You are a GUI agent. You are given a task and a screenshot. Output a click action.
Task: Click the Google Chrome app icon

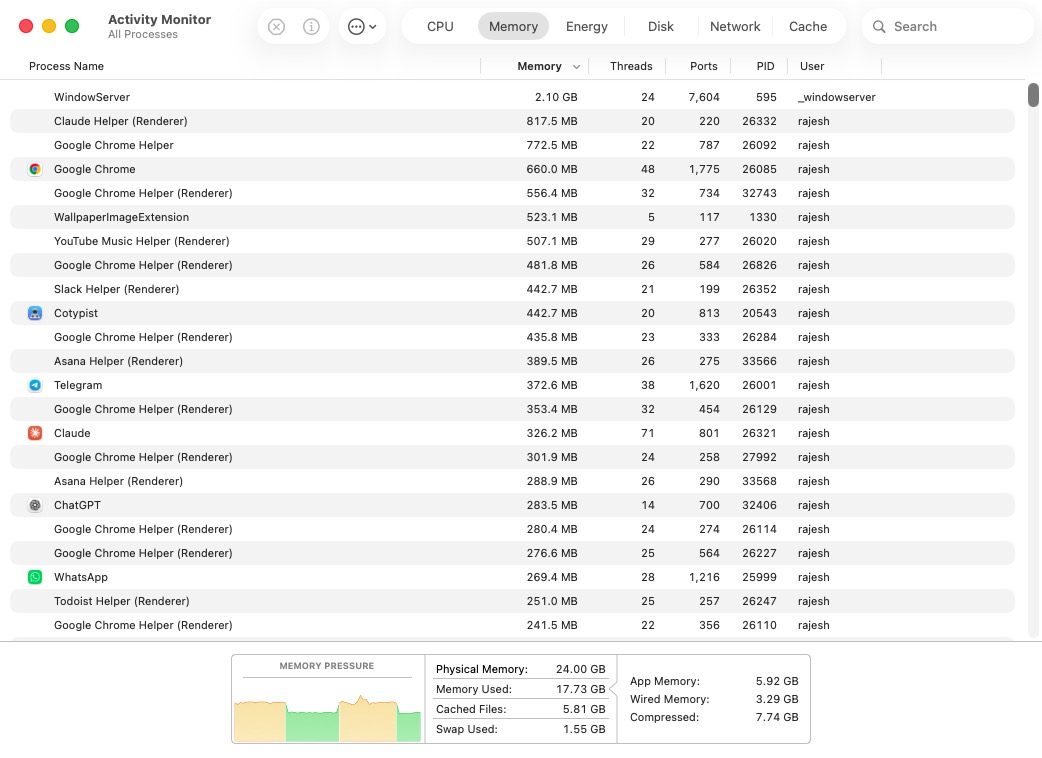pyautogui.click(x=35, y=169)
